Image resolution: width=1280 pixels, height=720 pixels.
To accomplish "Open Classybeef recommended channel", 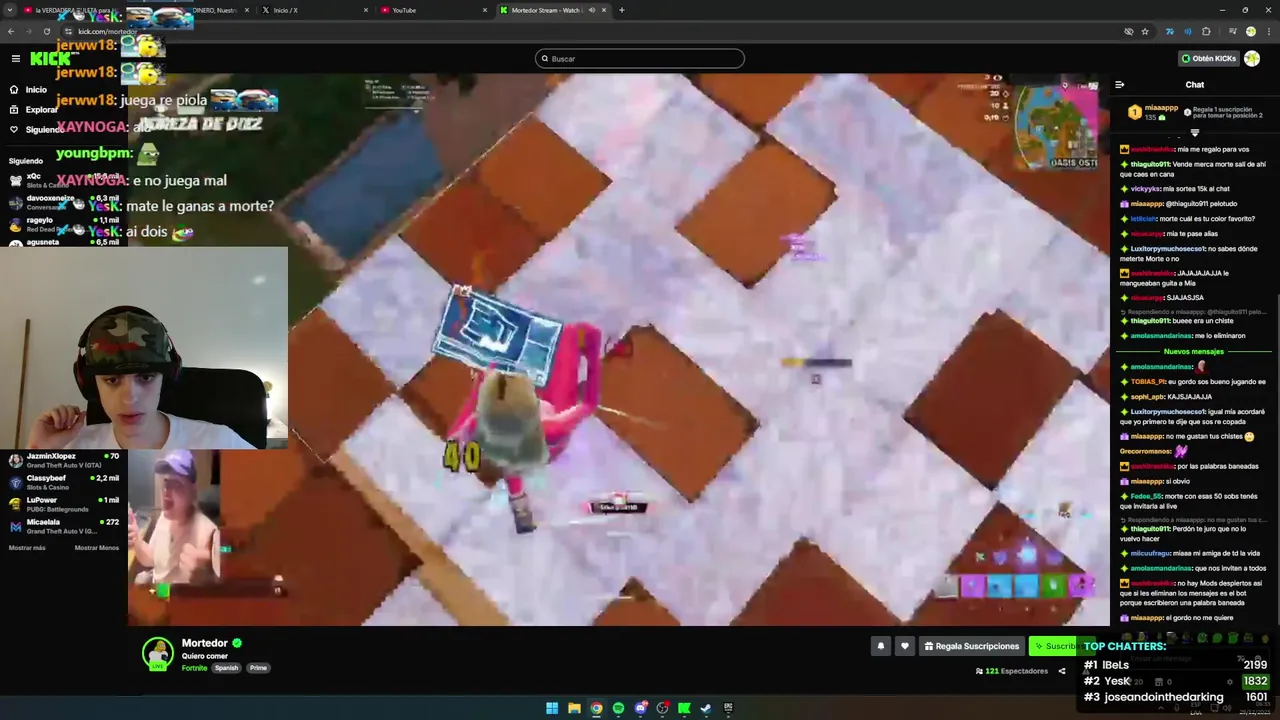I will [64, 482].
